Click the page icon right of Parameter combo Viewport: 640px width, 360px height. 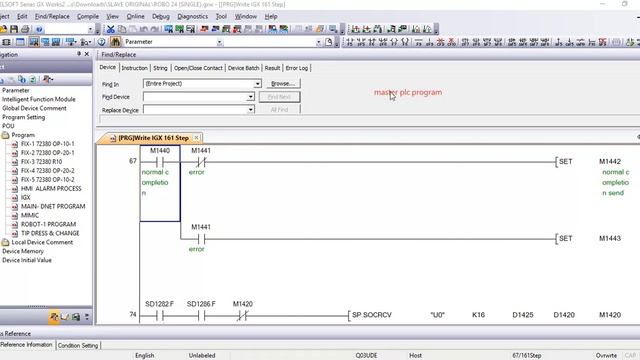click(329, 42)
